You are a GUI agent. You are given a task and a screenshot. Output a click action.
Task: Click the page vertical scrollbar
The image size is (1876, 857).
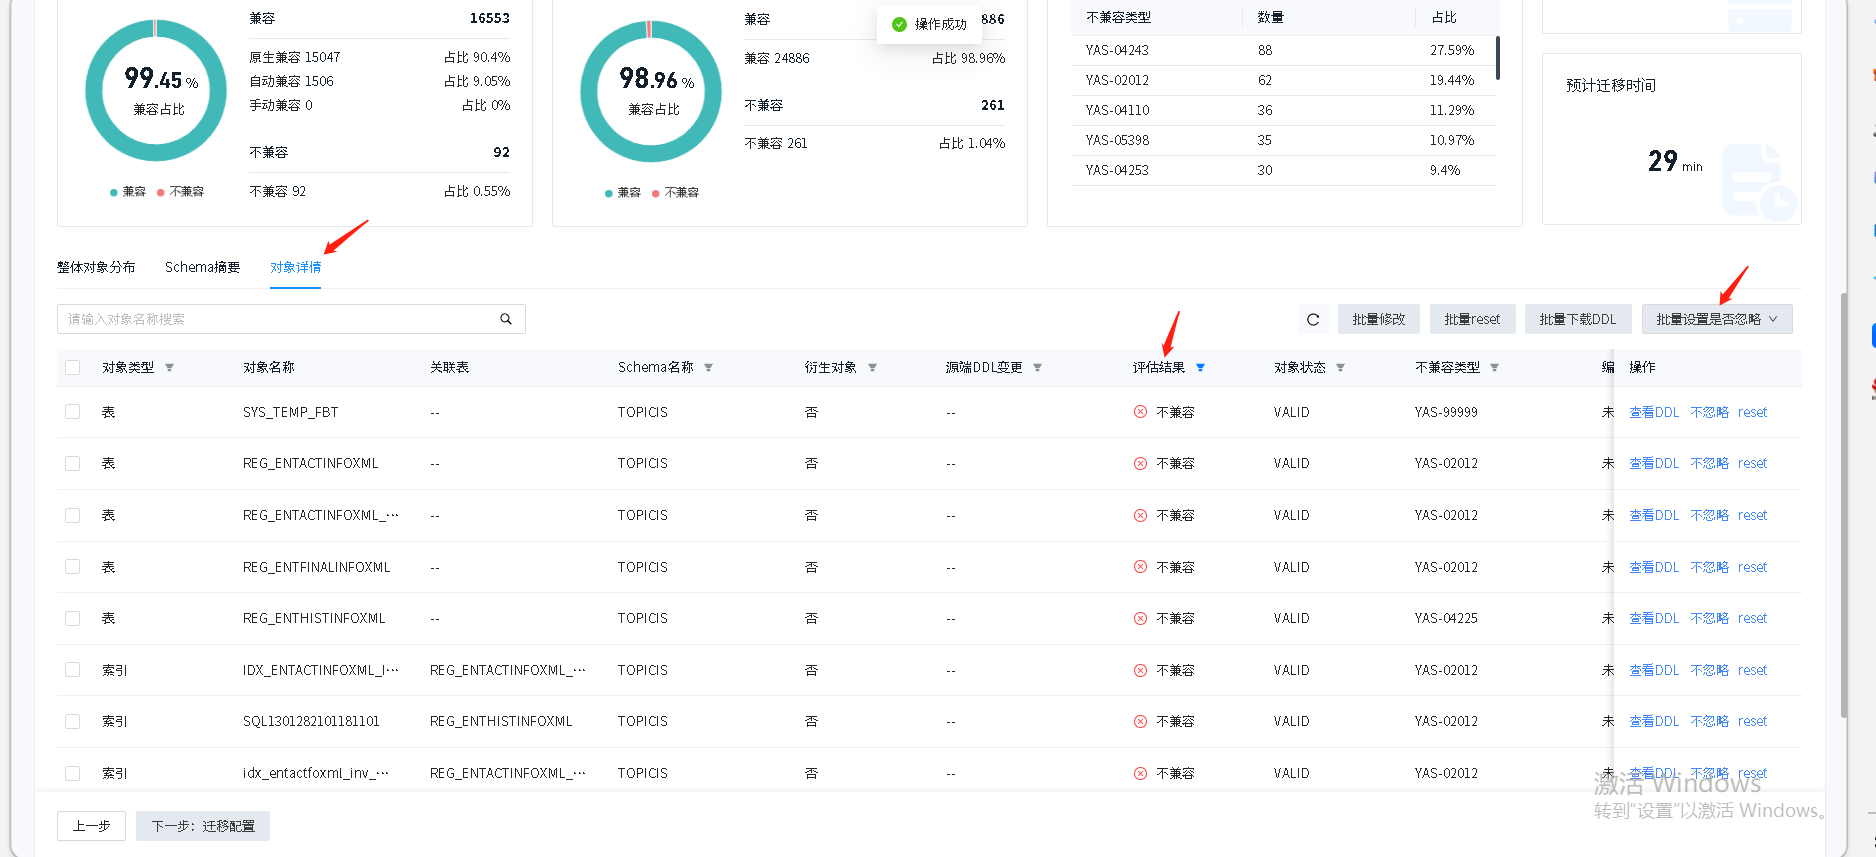click(x=1844, y=505)
